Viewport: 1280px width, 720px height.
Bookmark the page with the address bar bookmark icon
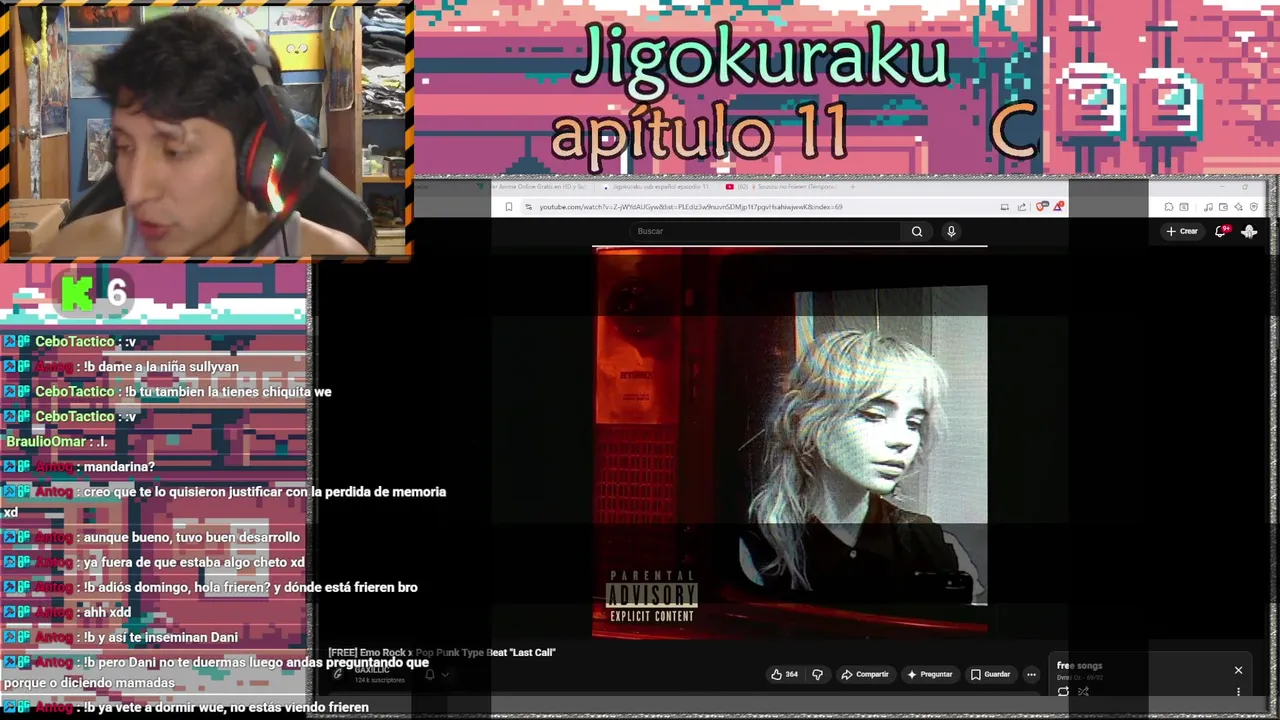click(x=509, y=207)
